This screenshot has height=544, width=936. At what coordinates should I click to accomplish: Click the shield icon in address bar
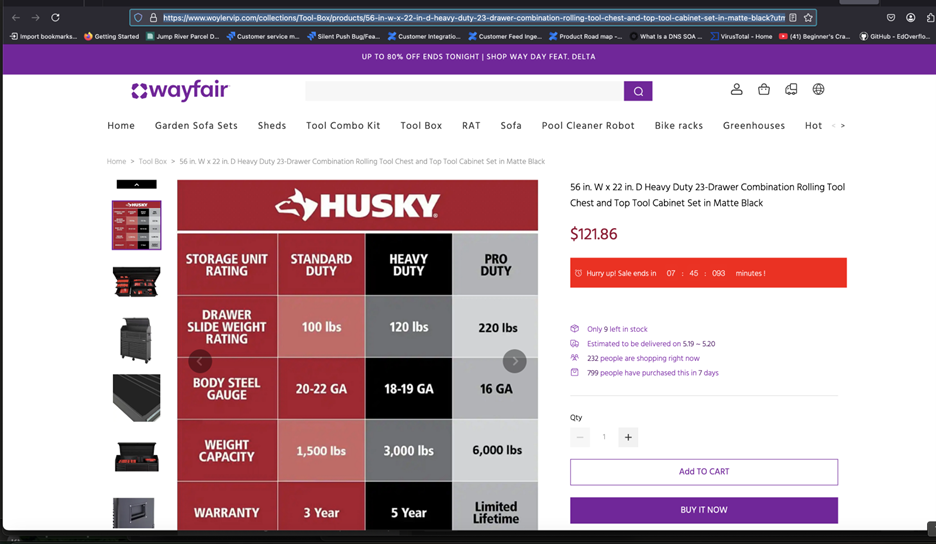pyautogui.click(x=138, y=18)
